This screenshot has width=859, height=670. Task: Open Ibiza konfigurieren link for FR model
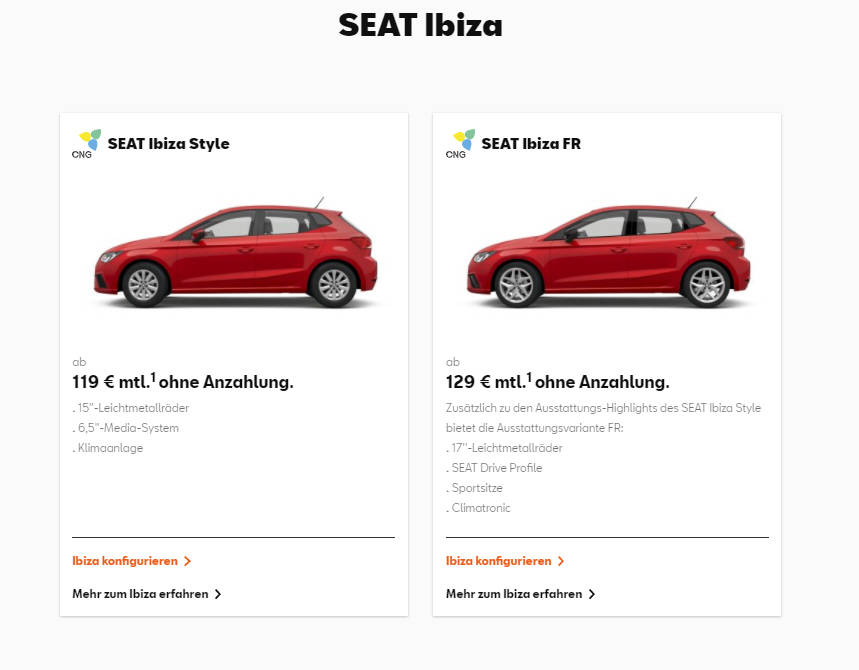499,561
